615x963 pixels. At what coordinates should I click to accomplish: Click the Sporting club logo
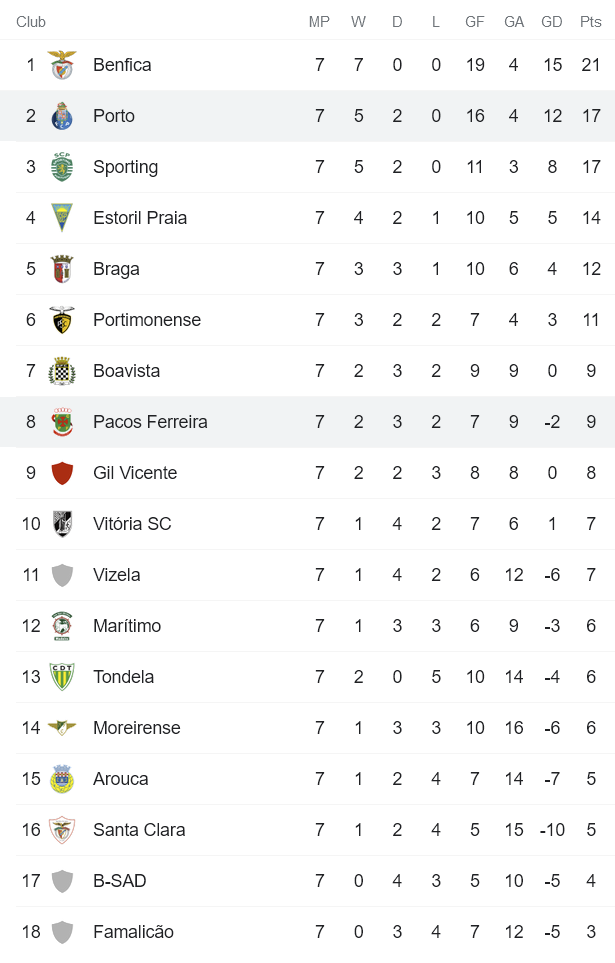62,167
